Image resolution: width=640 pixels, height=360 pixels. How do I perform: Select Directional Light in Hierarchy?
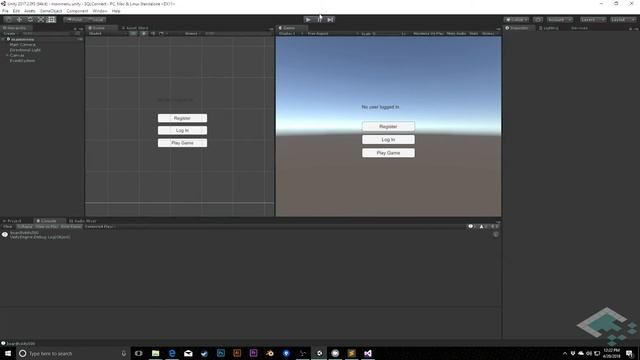point(25,50)
